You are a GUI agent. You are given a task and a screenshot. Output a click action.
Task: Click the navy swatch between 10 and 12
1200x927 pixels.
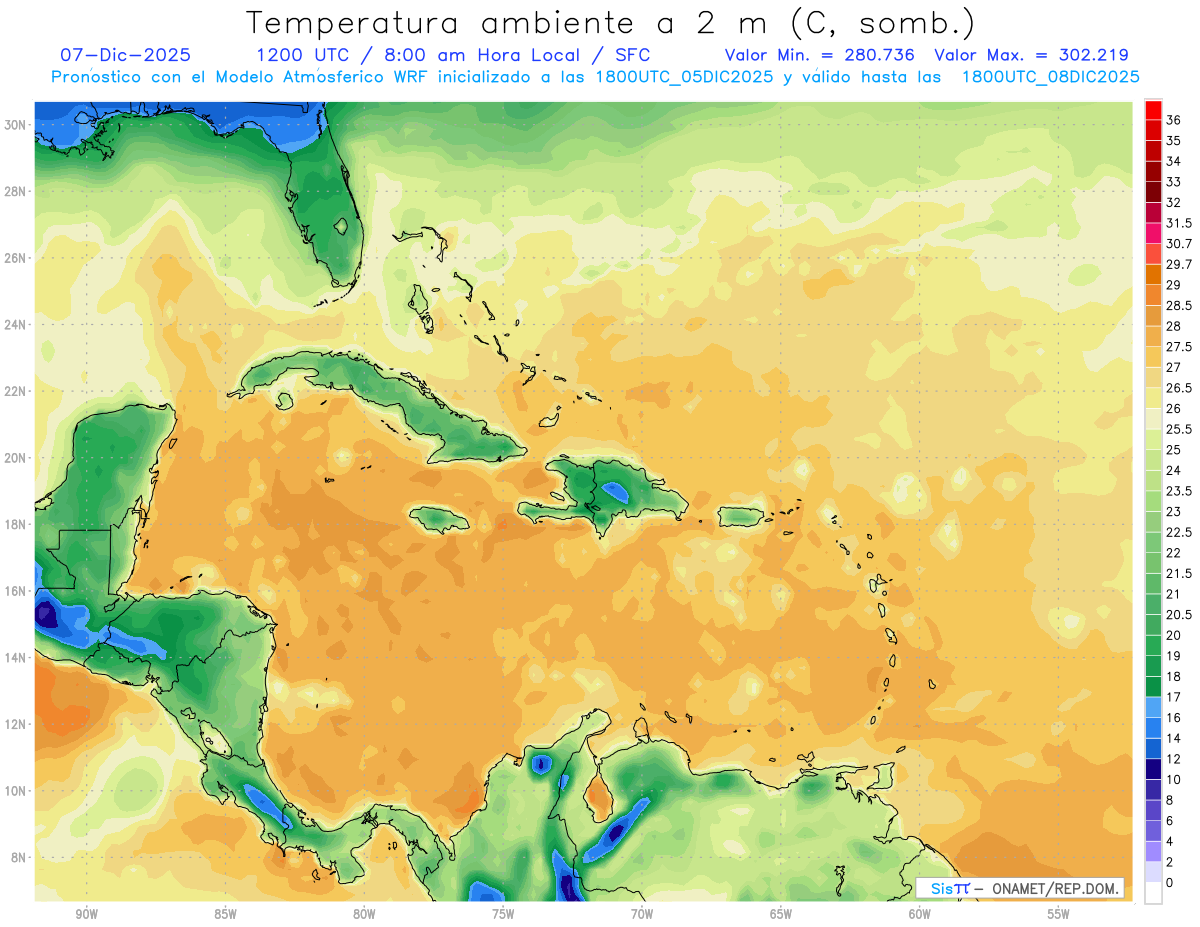point(1154,768)
